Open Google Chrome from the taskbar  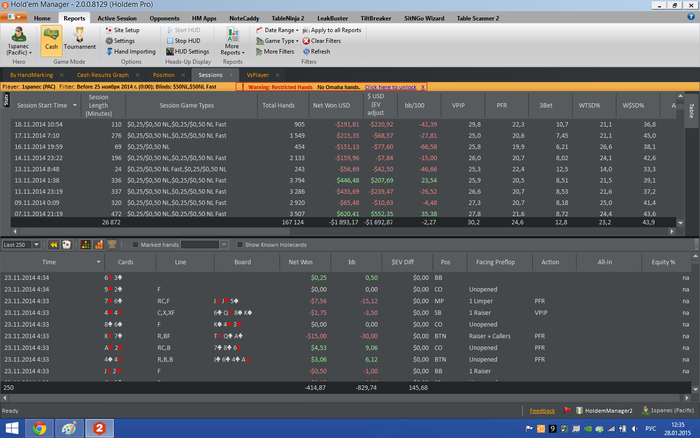[x=39, y=429]
